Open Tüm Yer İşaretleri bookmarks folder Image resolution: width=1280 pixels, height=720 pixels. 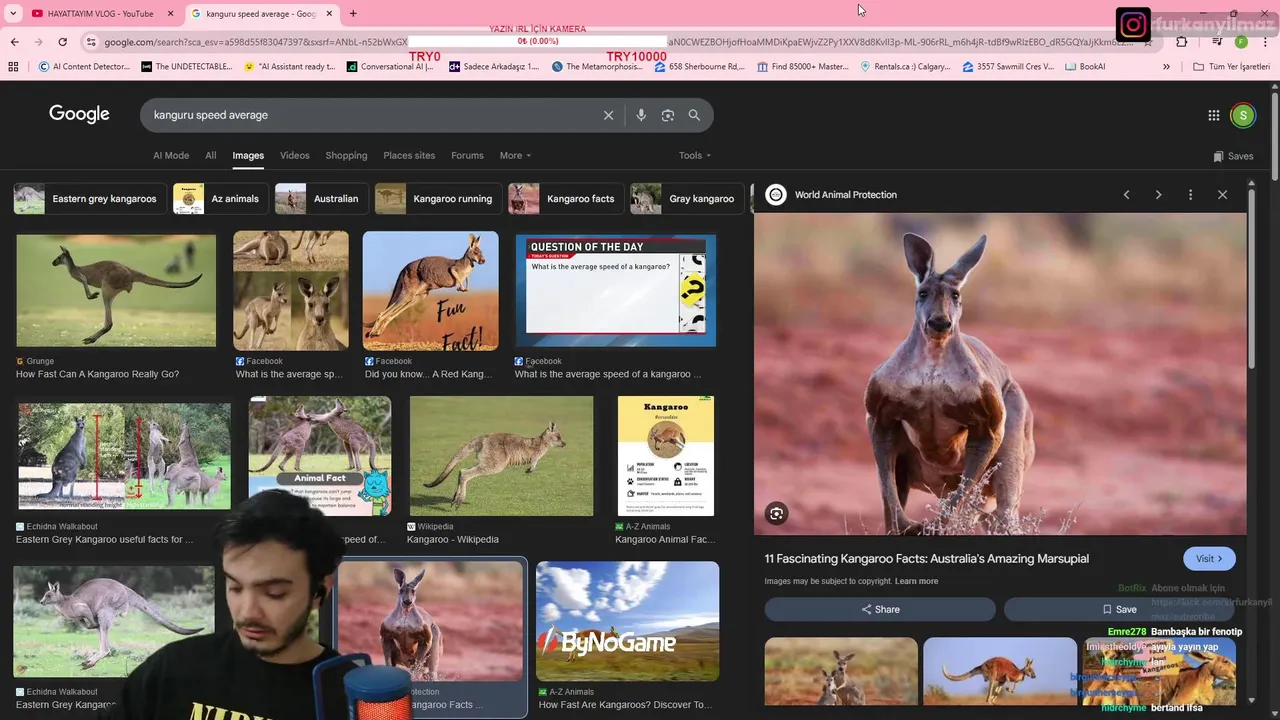pyautogui.click(x=1231, y=67)
